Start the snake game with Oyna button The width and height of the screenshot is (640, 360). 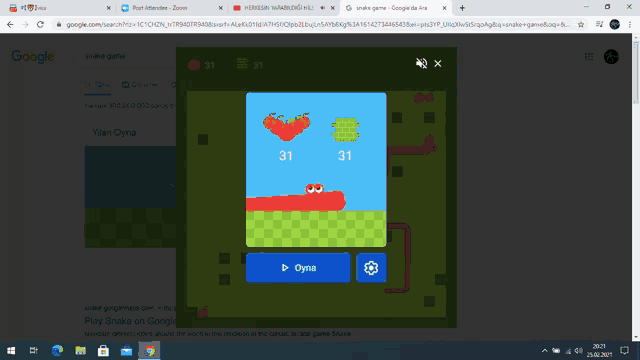(298, 268)
